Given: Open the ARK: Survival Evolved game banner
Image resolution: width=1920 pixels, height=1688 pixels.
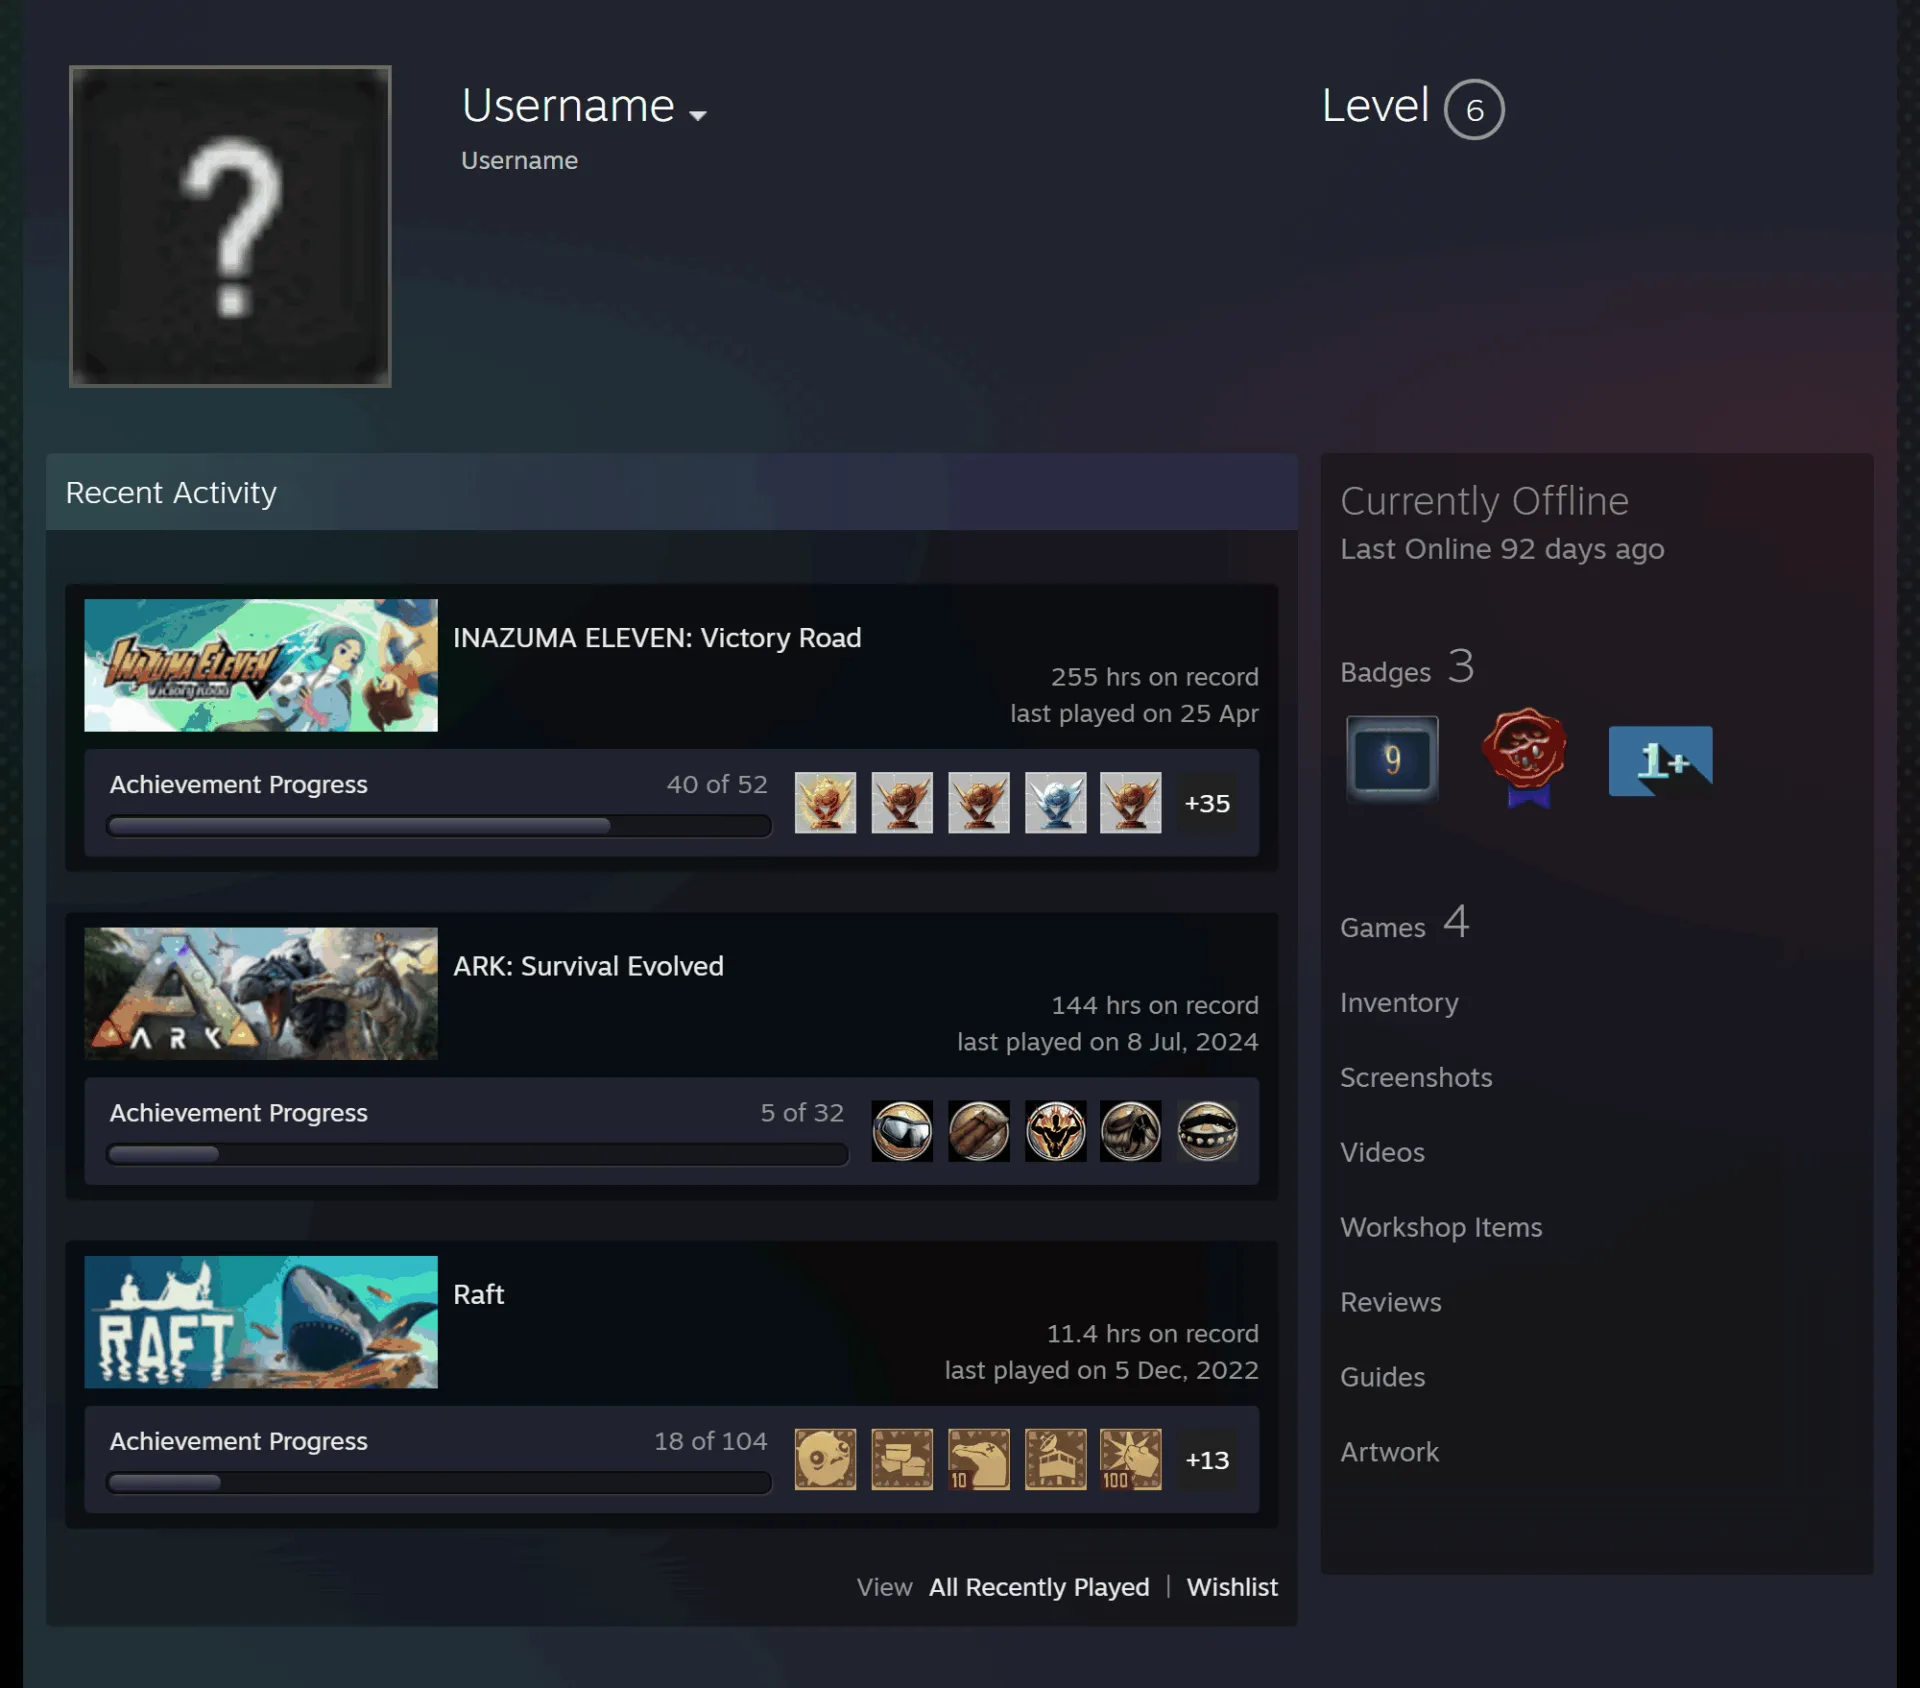Looking at the screenshot, I should 261,993.
